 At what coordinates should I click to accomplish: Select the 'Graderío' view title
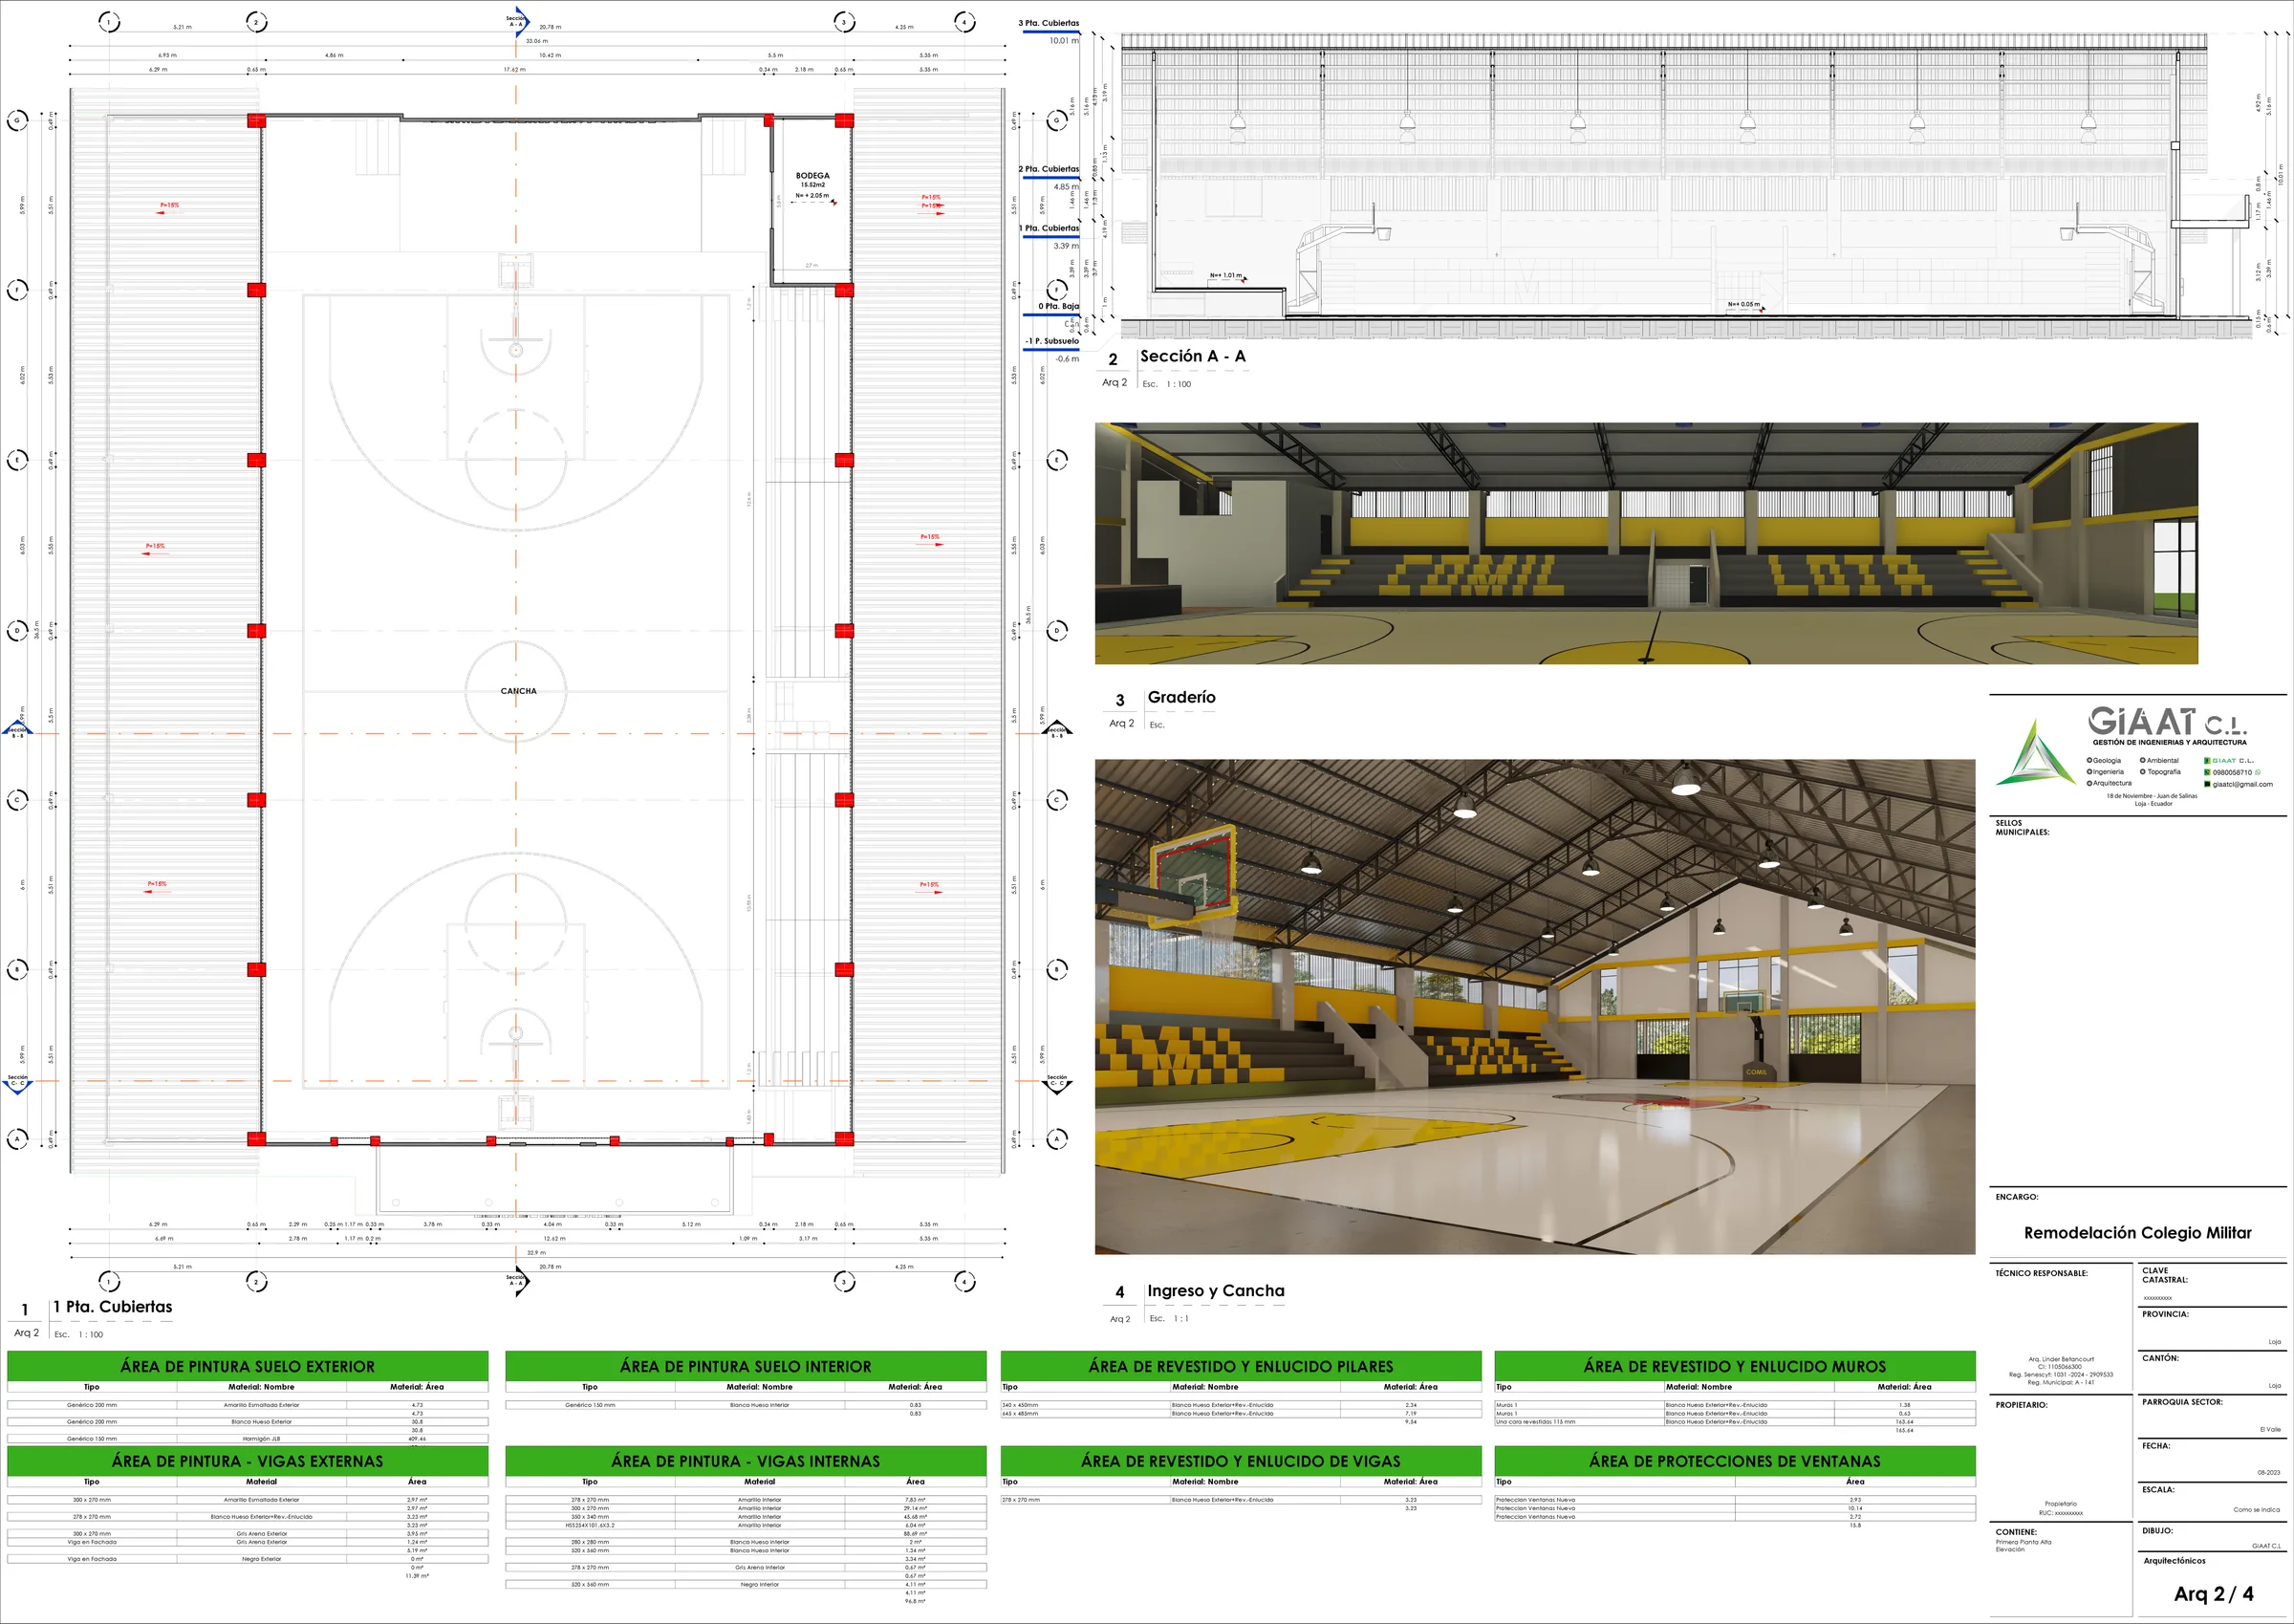[x=1182, y=697]
